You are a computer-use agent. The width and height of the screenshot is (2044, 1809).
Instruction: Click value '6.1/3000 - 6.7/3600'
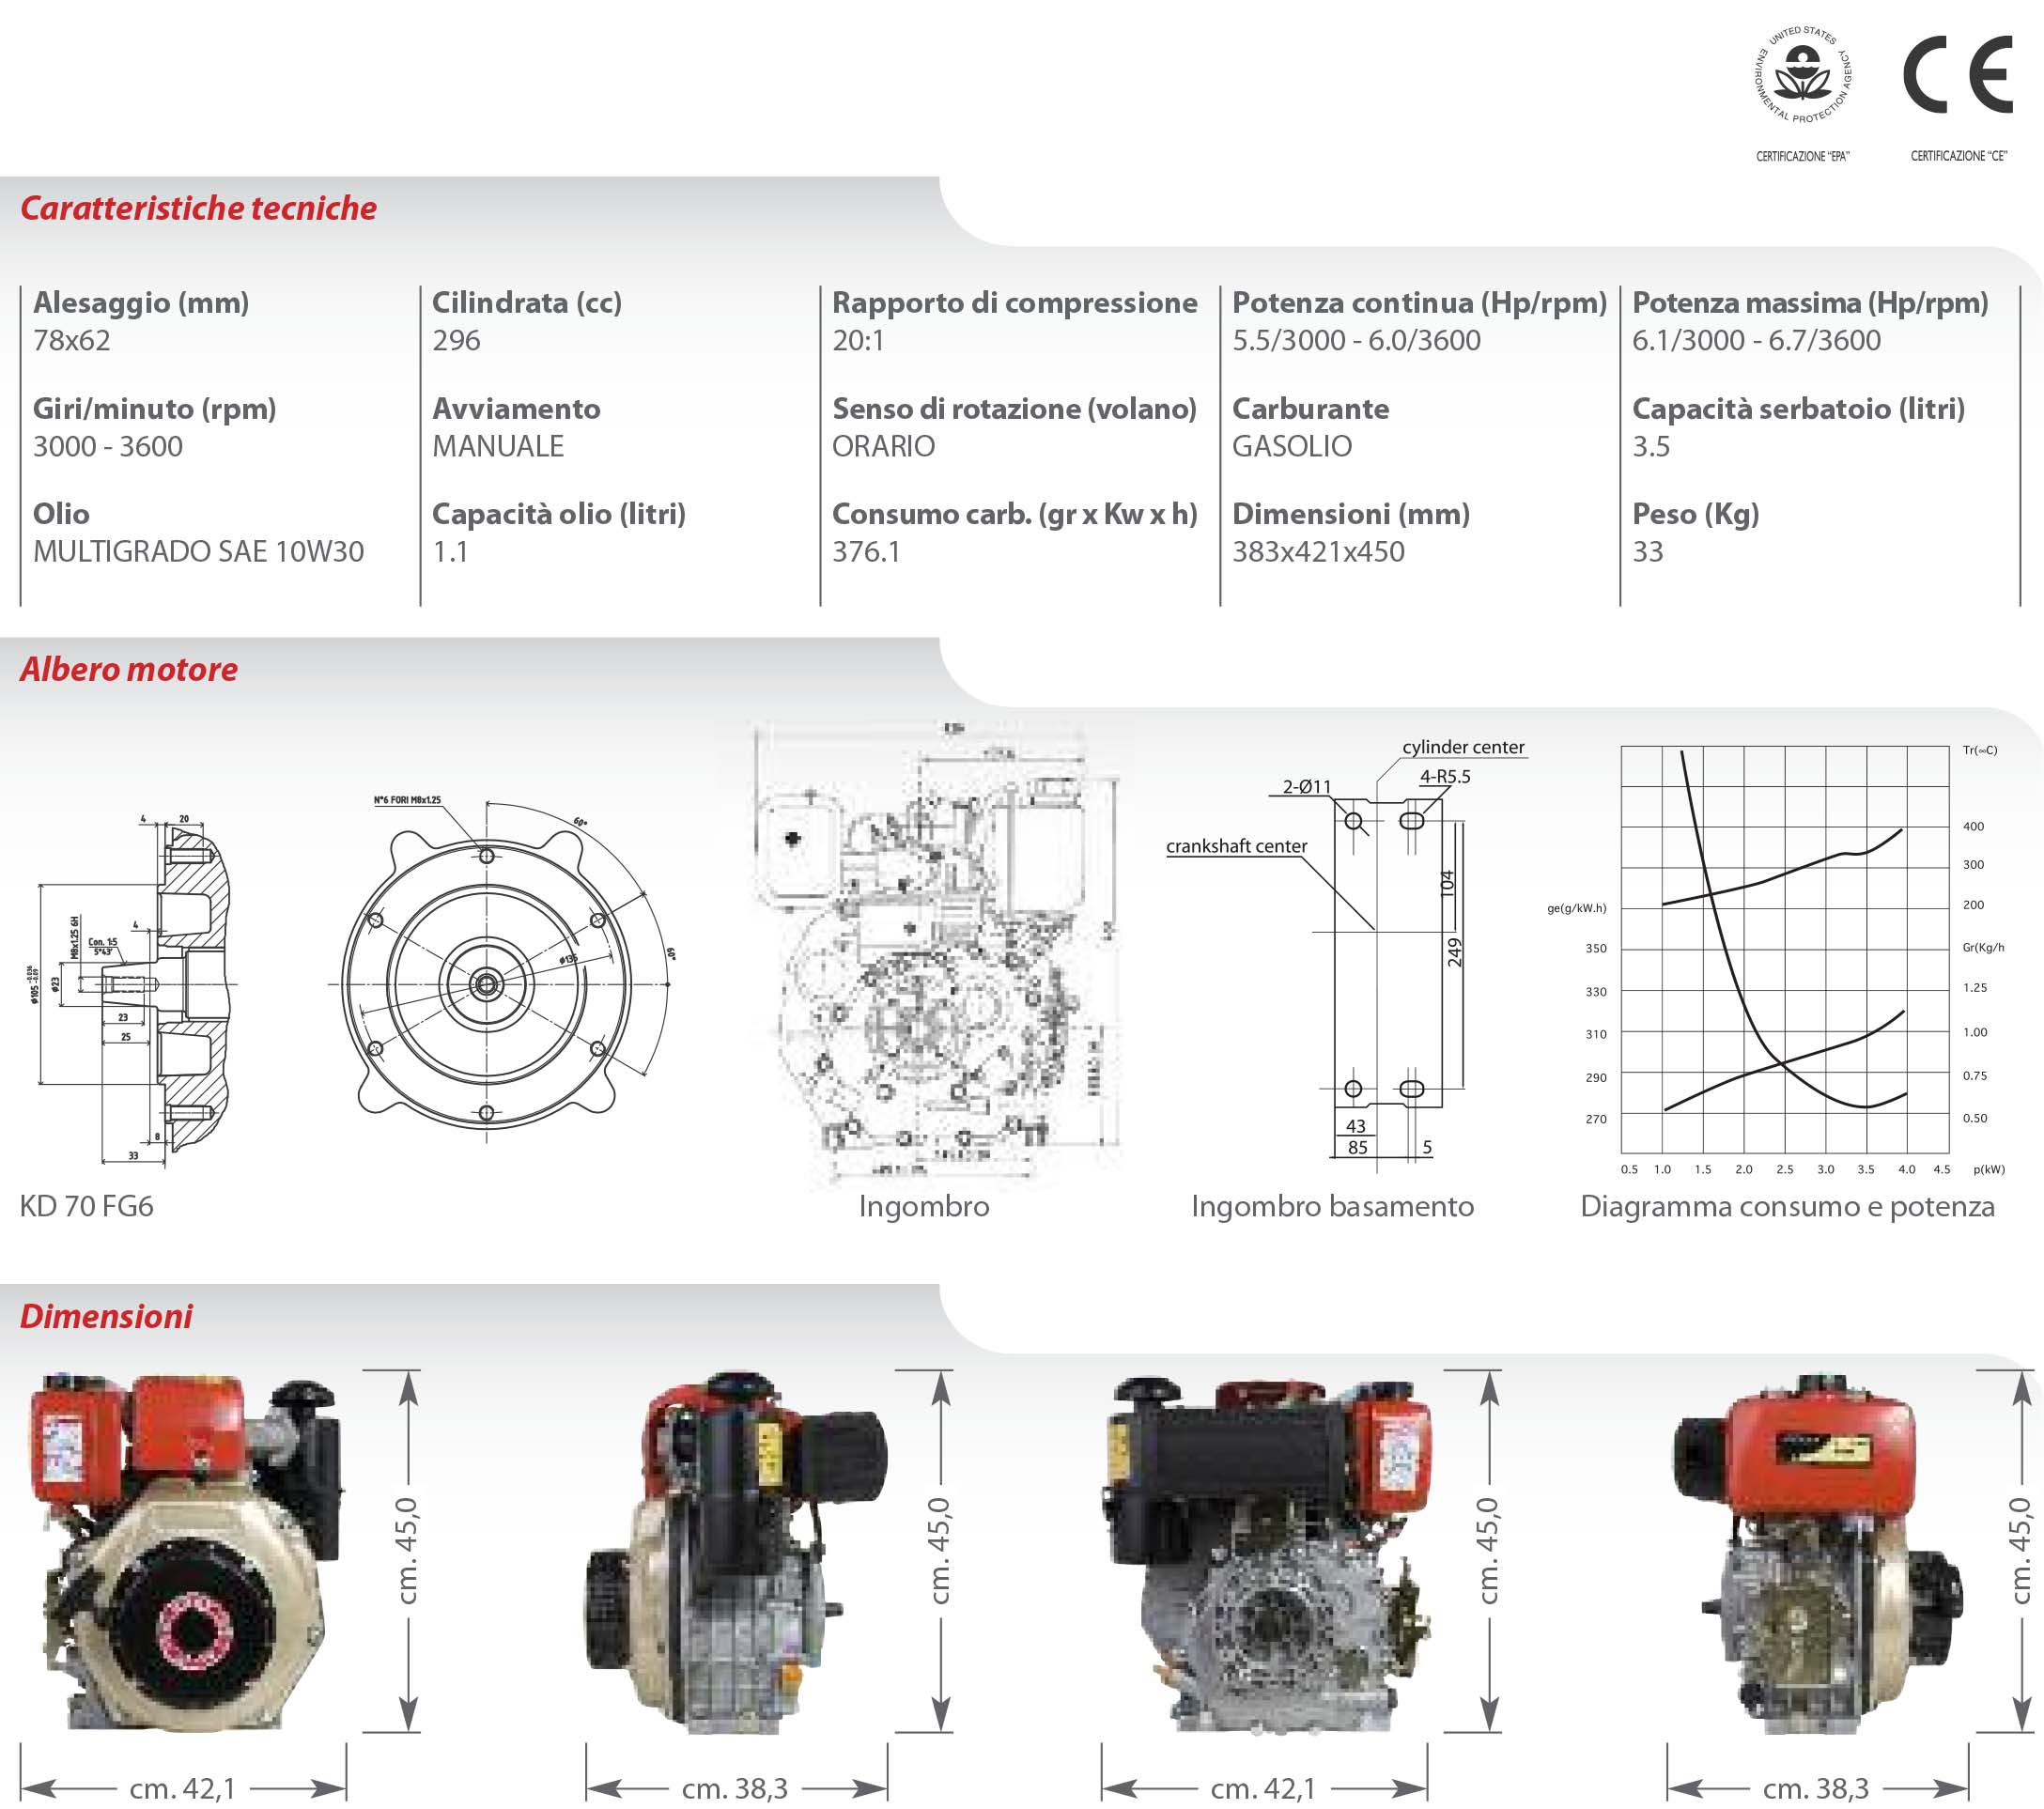pos(1756,341)
